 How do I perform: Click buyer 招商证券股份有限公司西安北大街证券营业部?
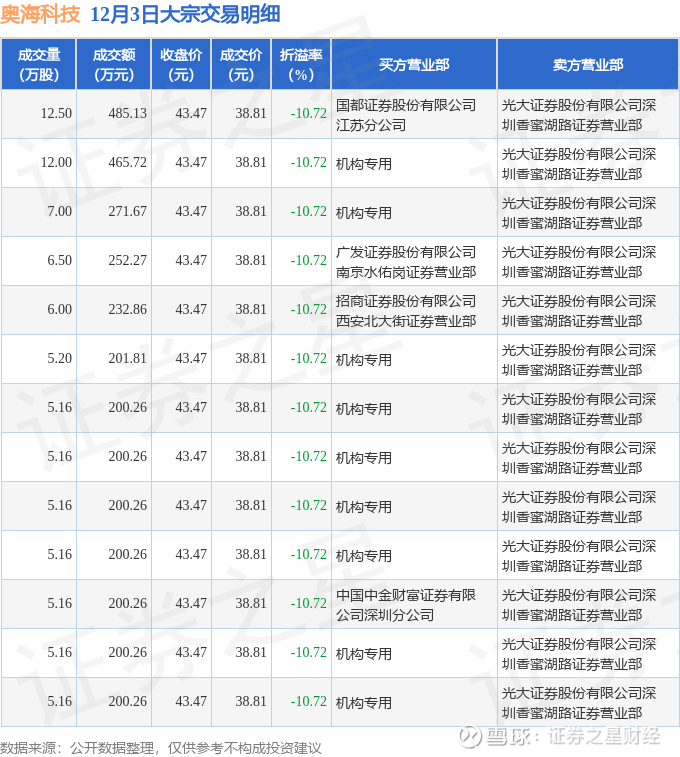406,311
